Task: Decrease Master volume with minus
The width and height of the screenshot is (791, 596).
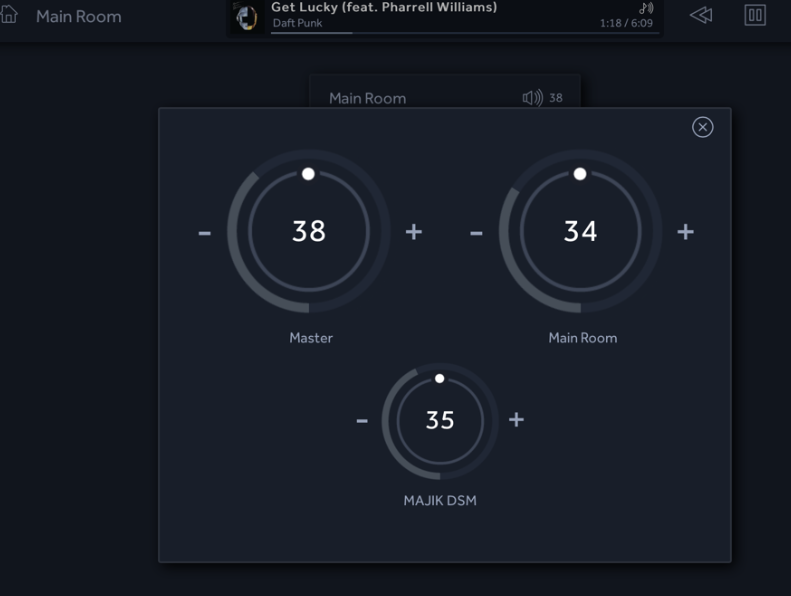Action: pos(204,233)
